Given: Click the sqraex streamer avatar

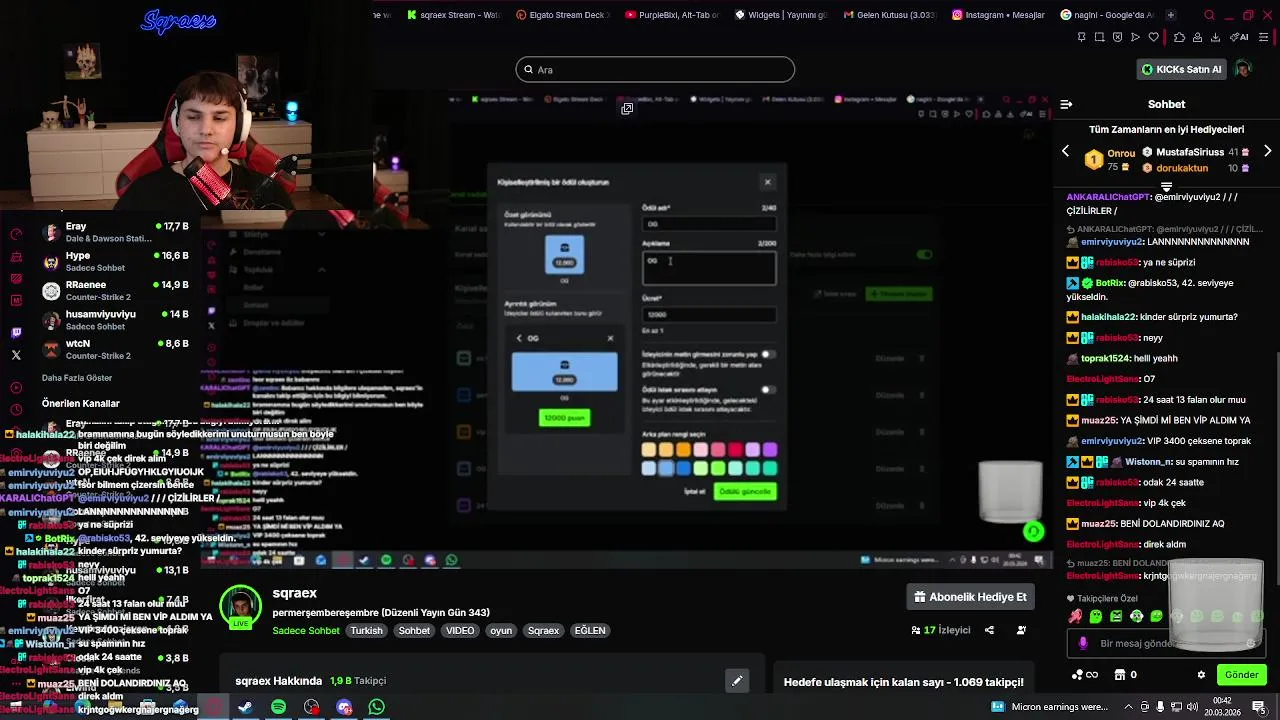Looking at the screenshot, I should click(x=241, y=607).
